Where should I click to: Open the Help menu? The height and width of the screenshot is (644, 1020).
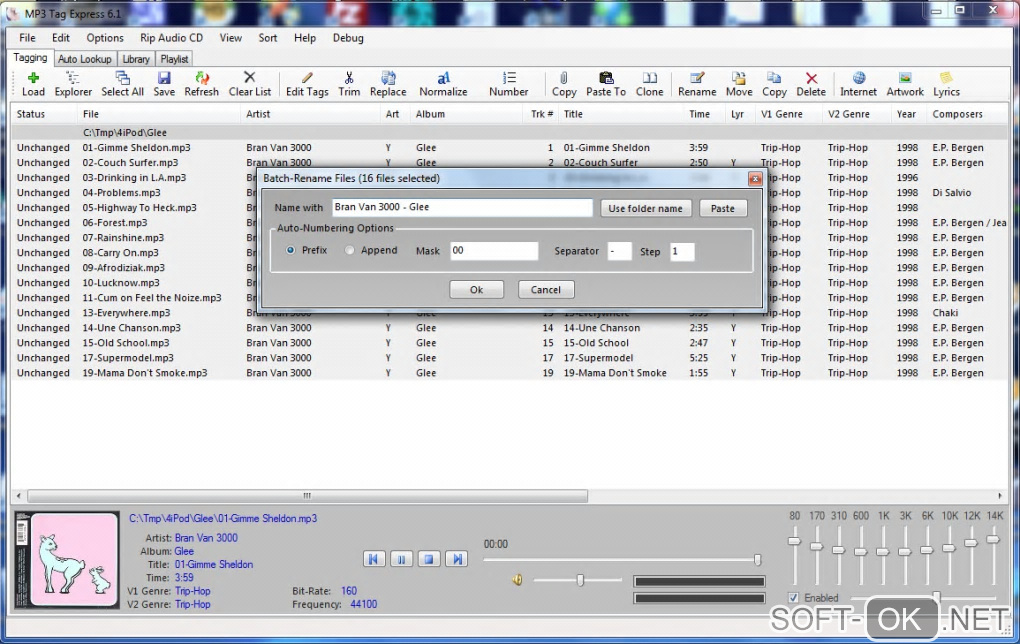pyautogui.click(x=304, y=38)
